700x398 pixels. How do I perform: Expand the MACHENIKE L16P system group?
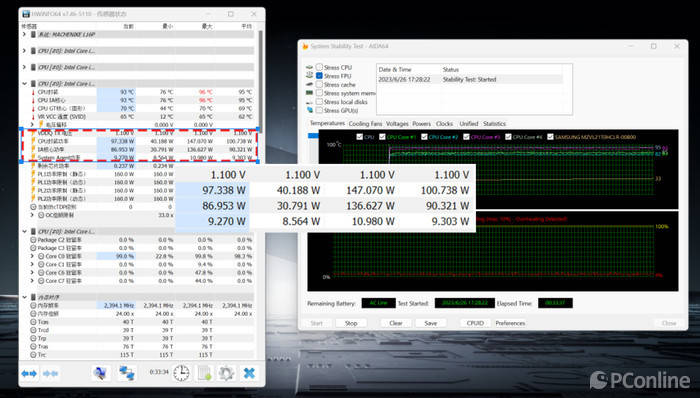pos(25,34)
